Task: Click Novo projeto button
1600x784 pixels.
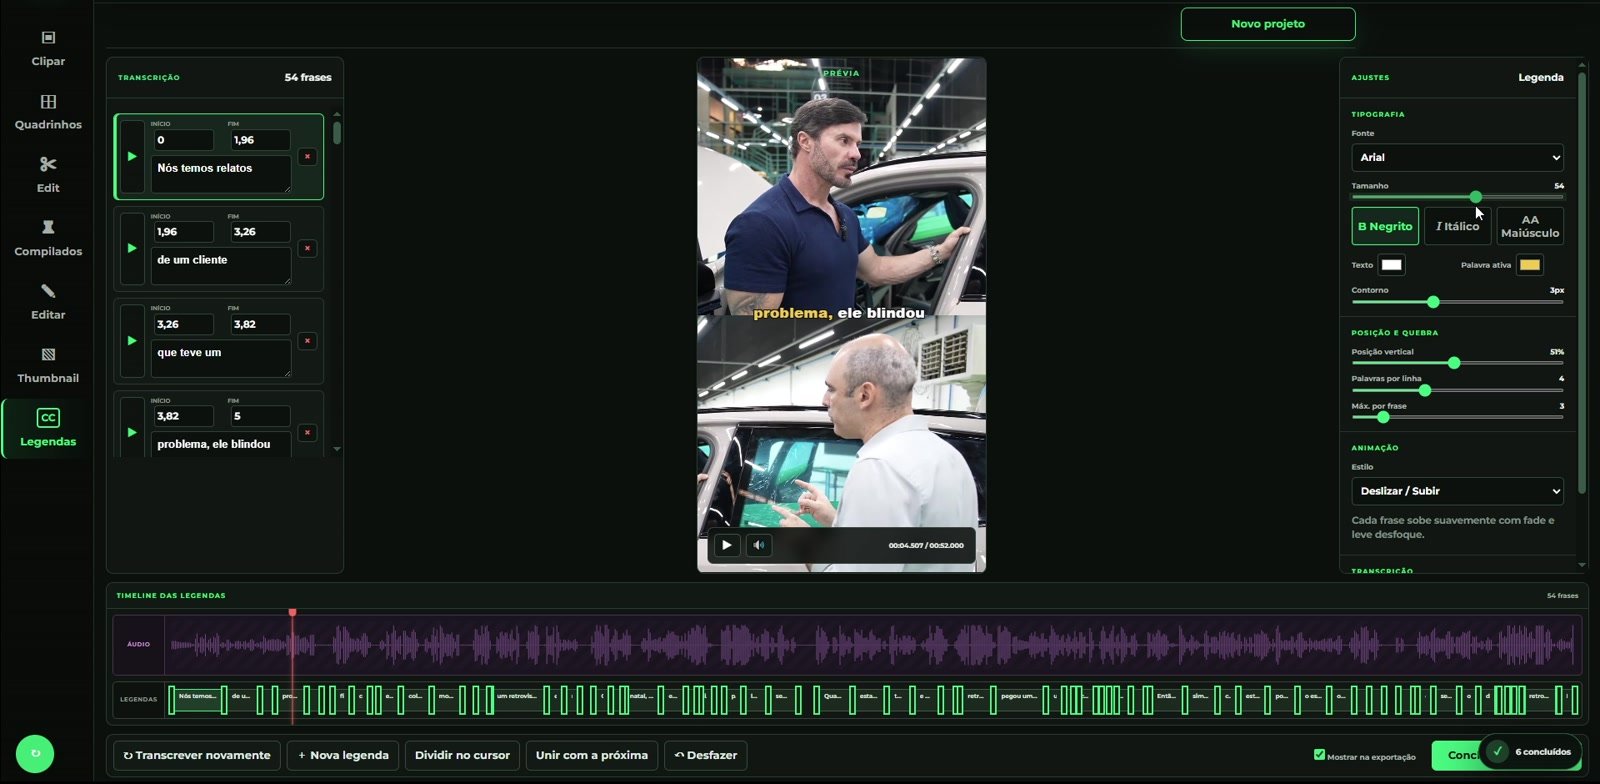Action: [1268, 24]
